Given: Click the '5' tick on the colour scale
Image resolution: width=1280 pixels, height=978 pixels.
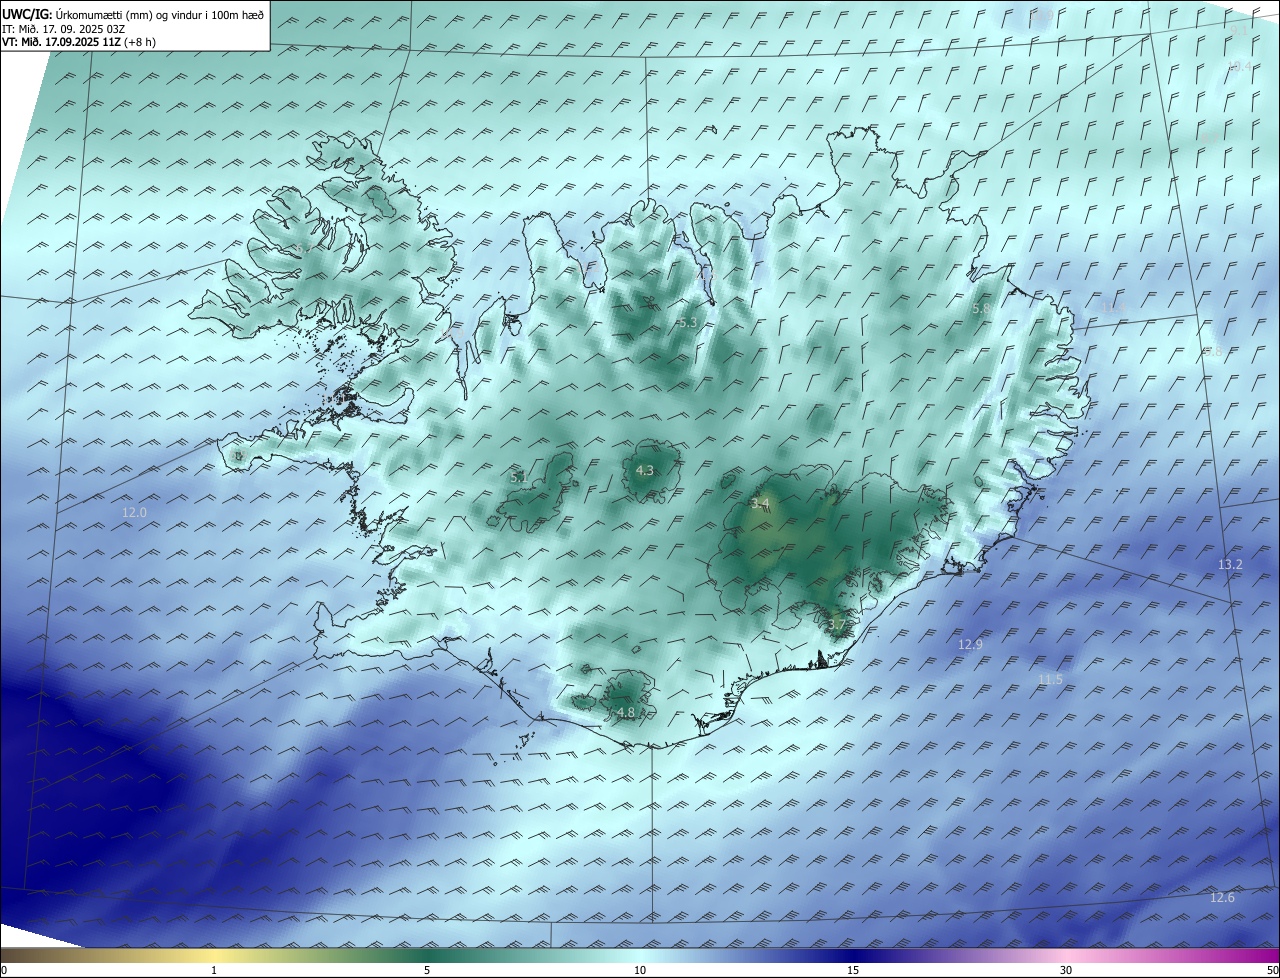Looking at the screenshot, I should pyautogui.click(x=426, y=970).
